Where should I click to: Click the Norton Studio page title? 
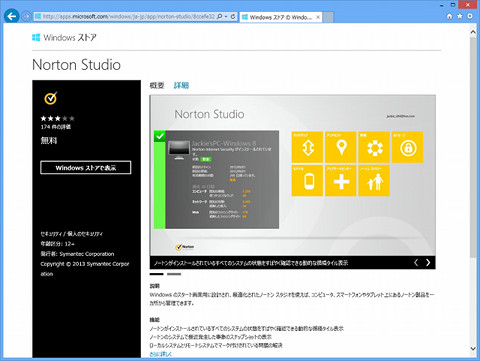tap(76, 65)
